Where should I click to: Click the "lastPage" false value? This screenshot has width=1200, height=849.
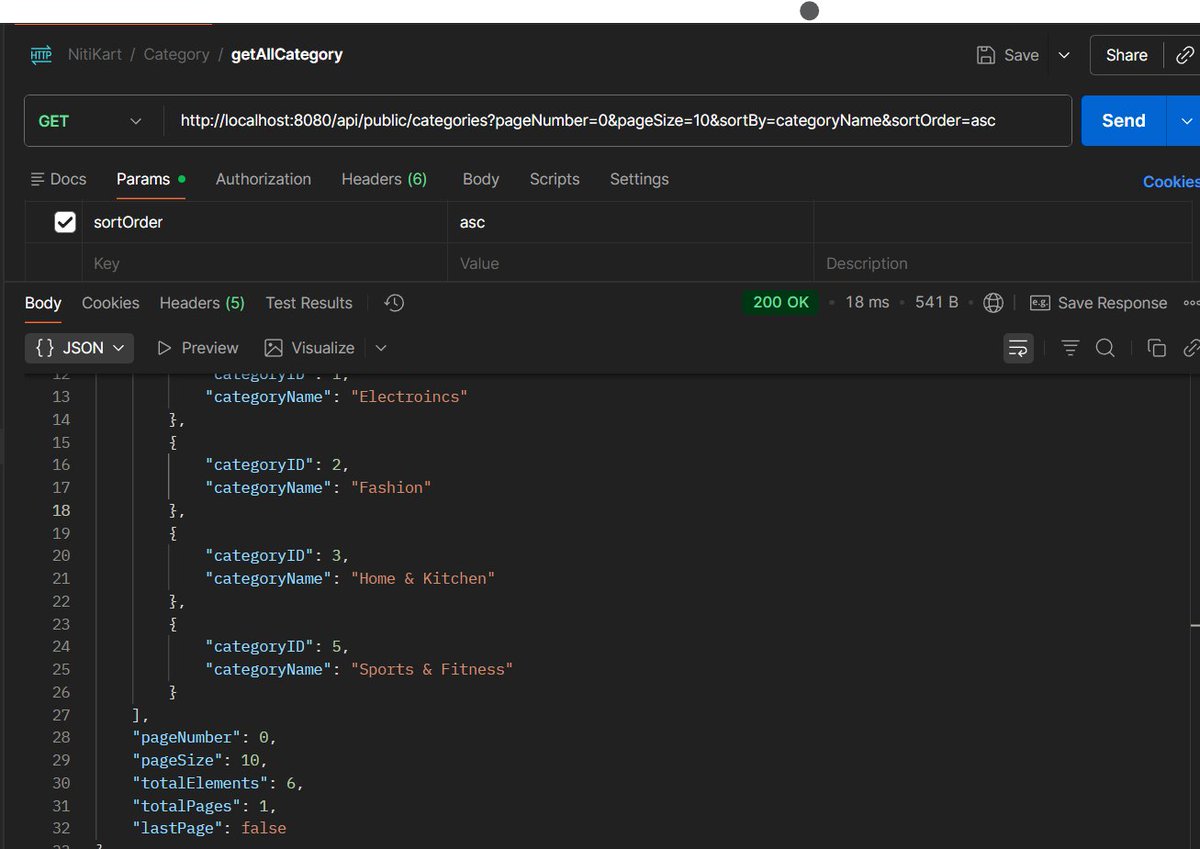[263, 829]
